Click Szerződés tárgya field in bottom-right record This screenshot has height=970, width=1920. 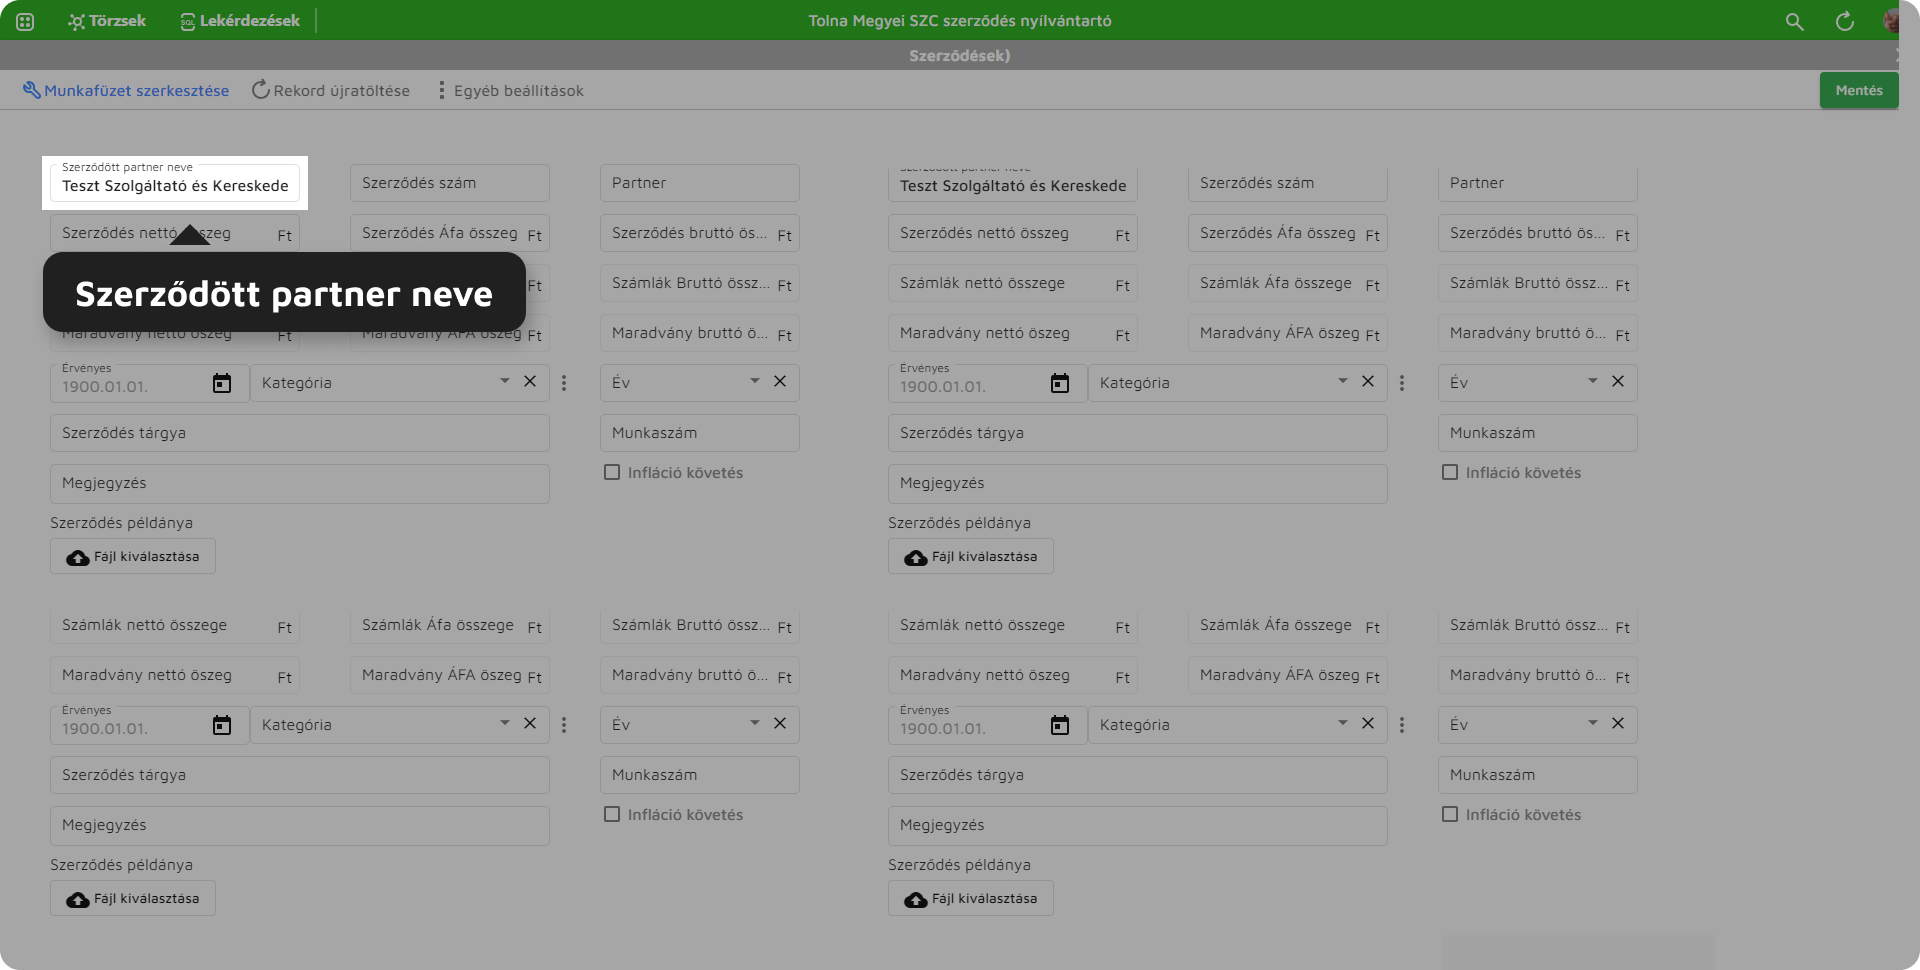point(1138,775)
